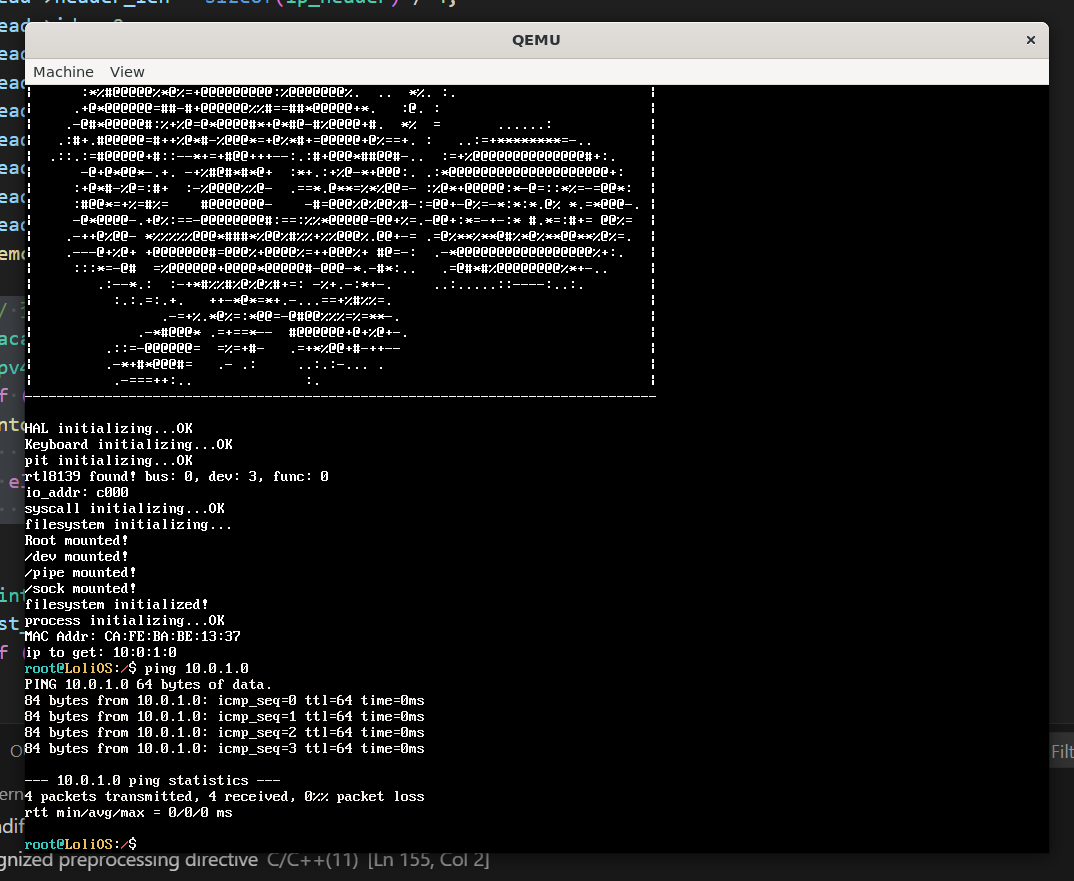Jump to problem location Ln 155, Col 2

point(428,860)
